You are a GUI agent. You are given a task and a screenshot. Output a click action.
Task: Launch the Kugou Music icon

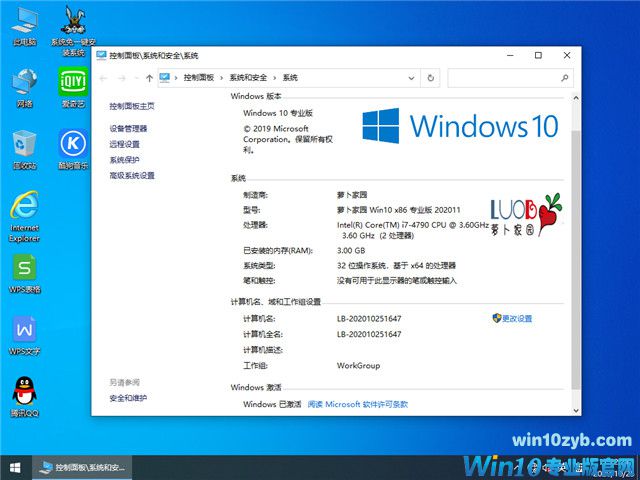coord(73,149)
